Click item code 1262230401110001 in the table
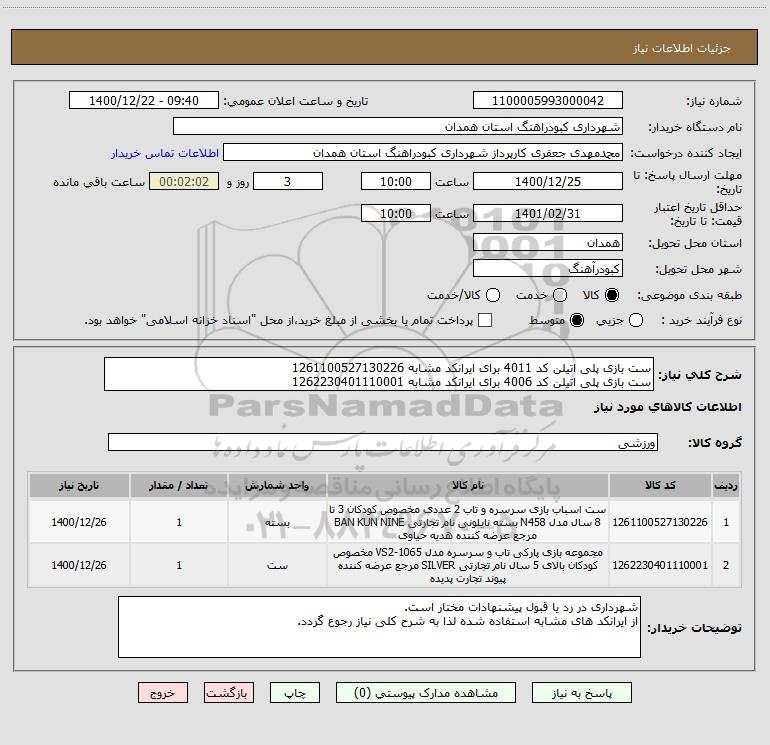 [x=660, y=565]
